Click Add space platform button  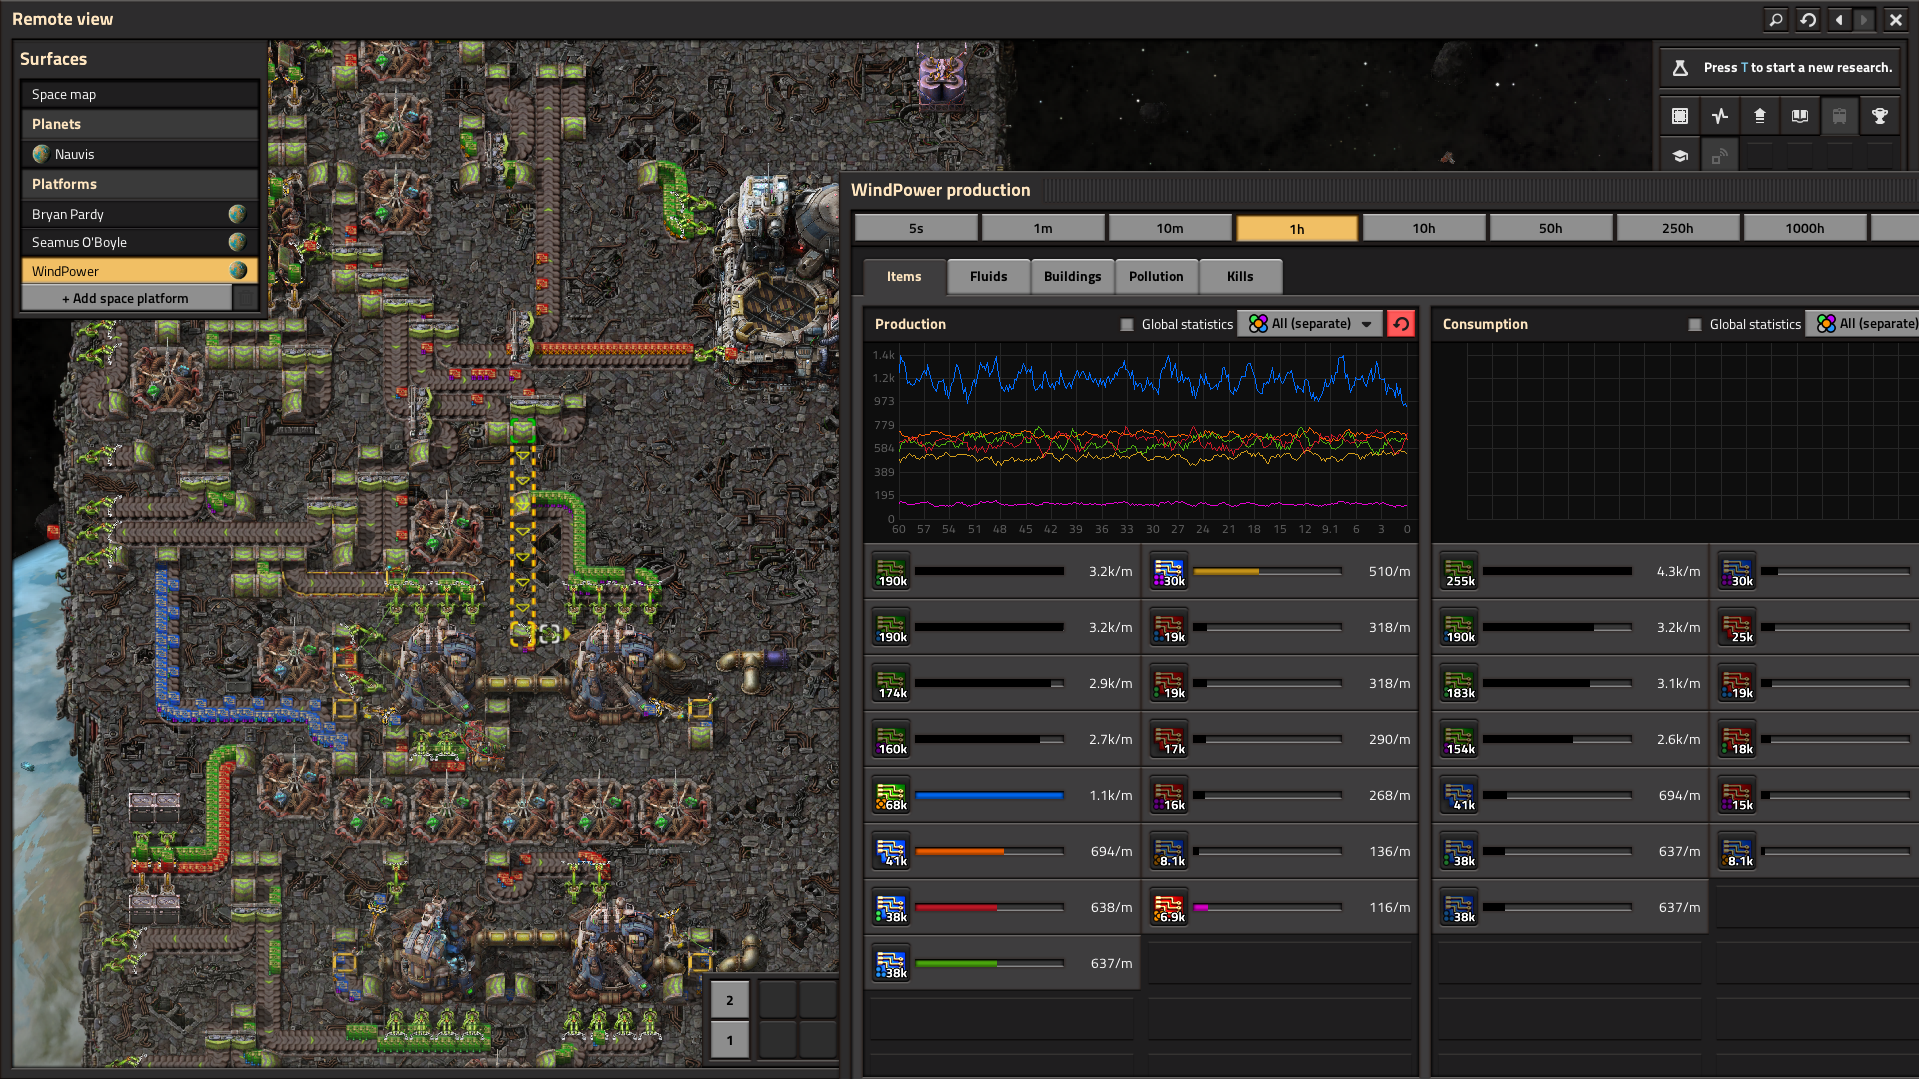click(126, 298)
